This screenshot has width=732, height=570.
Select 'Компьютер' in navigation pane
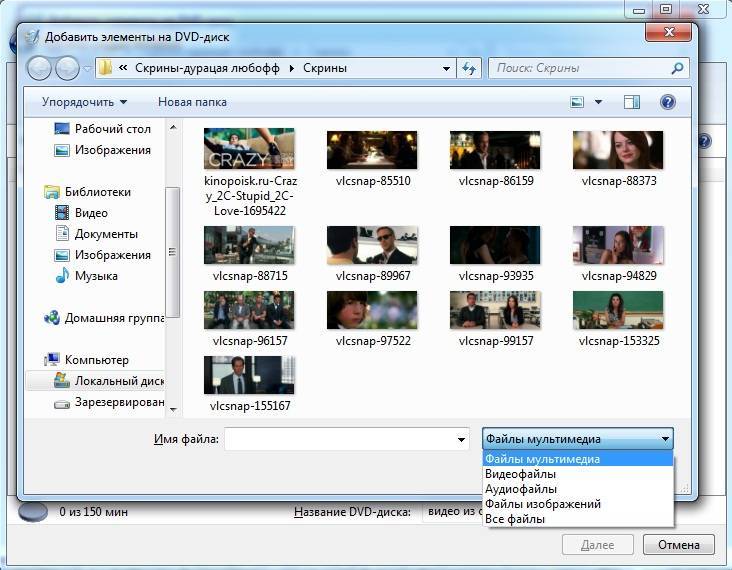pos(86,360)
